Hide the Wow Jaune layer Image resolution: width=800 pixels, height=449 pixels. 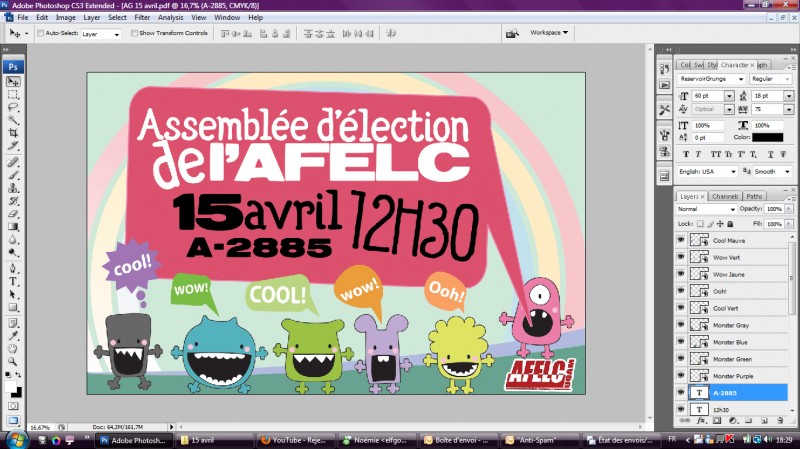click(x=681, y=274)
